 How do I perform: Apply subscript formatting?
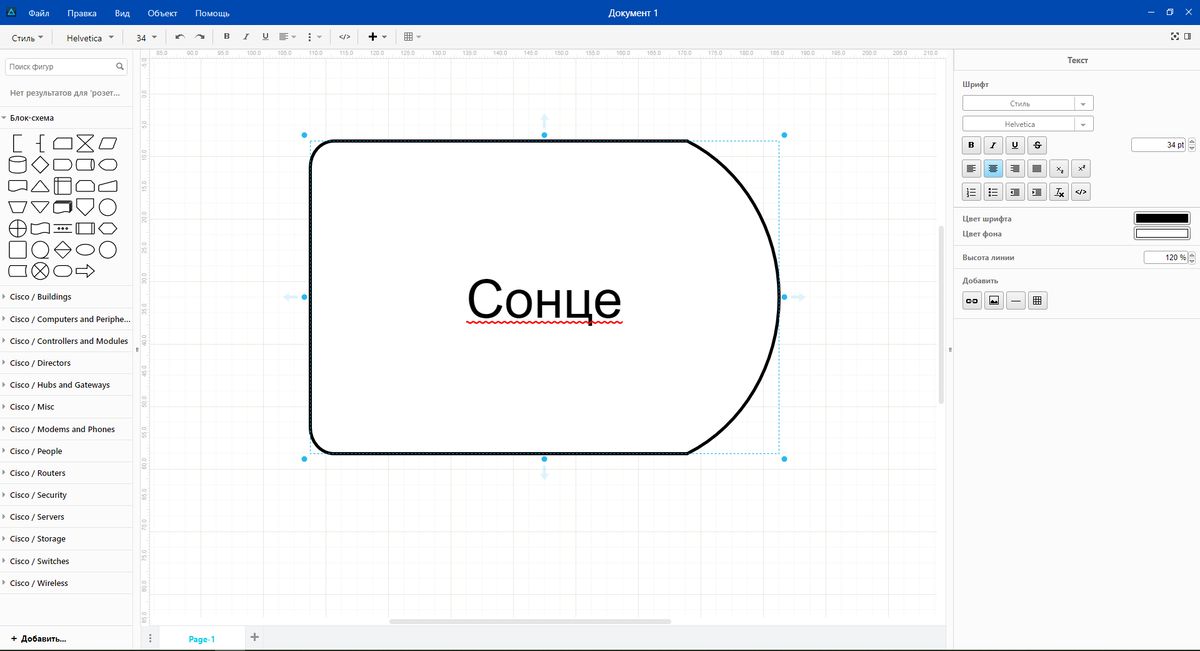pos(1059,168)
